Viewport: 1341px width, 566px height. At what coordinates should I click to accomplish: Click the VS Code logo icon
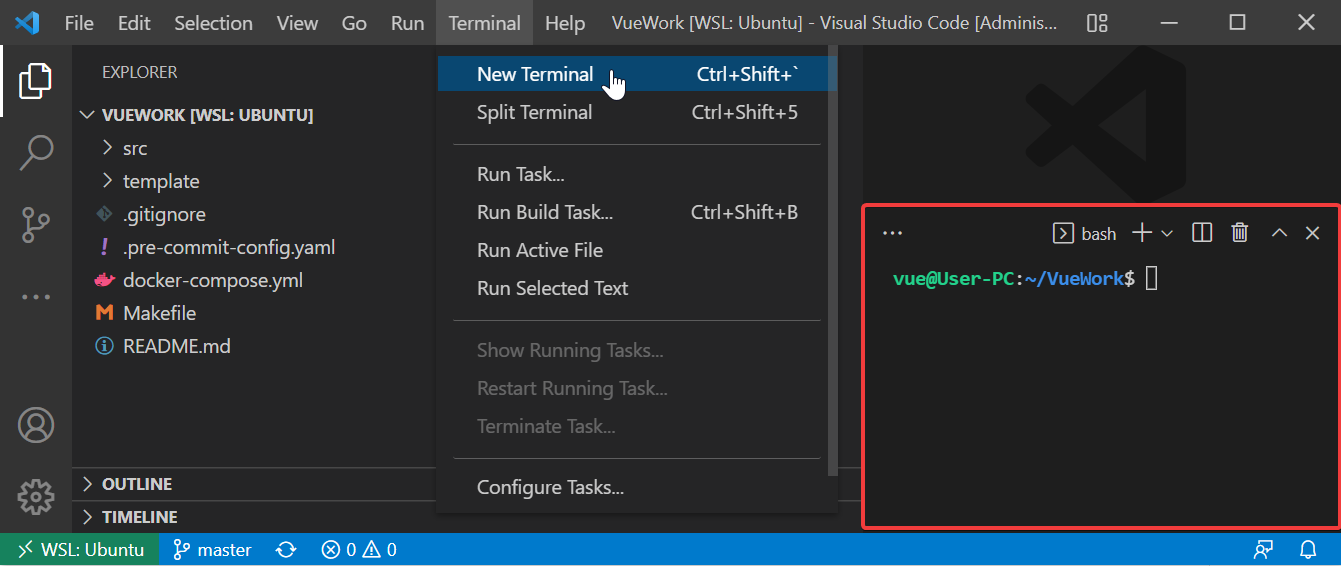tap(27, 22)
